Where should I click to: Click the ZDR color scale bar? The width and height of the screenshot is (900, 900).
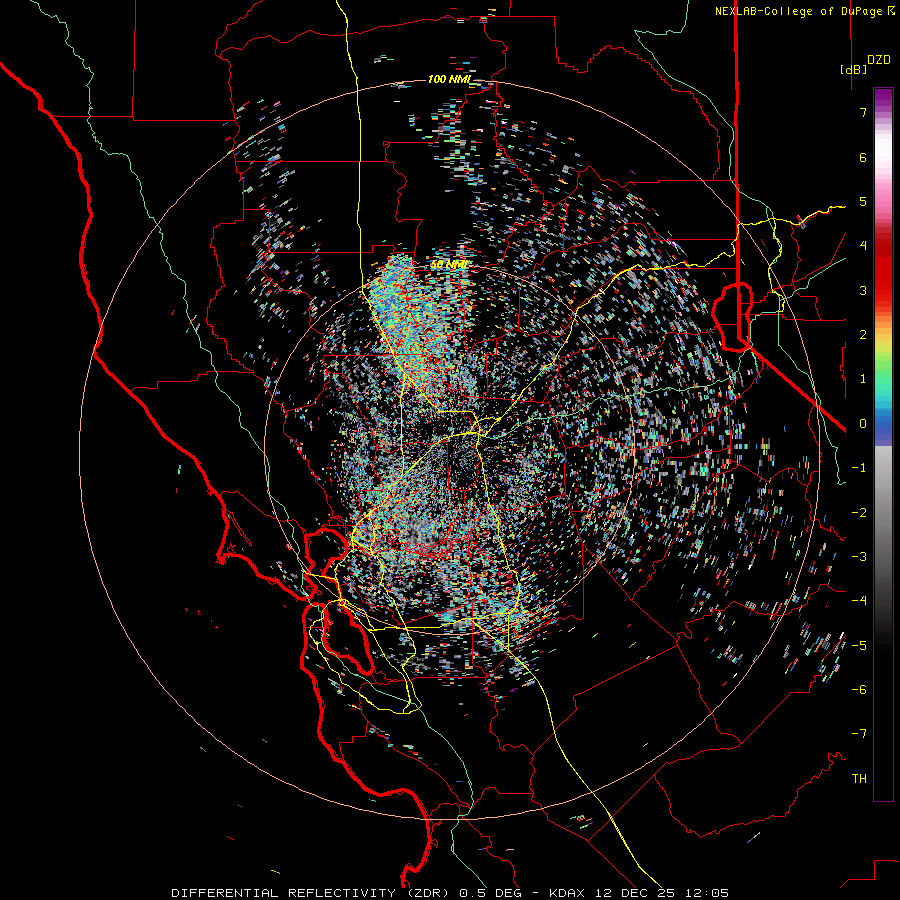coord(883,444)
